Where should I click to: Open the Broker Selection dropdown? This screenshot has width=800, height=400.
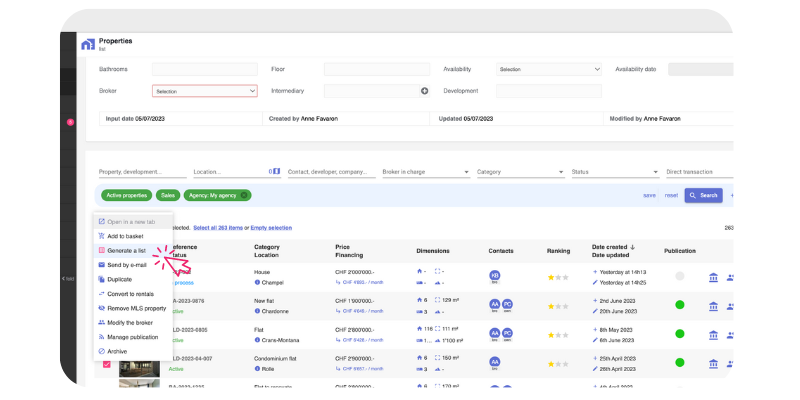(205, 91)
